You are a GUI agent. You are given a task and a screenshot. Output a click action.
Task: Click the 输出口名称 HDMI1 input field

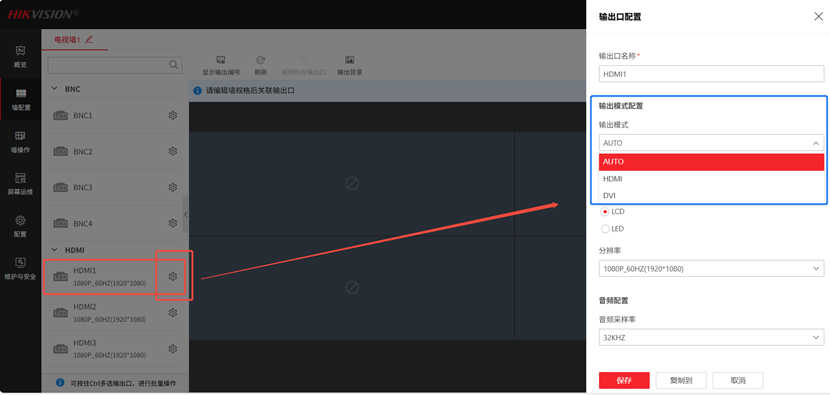711,74
